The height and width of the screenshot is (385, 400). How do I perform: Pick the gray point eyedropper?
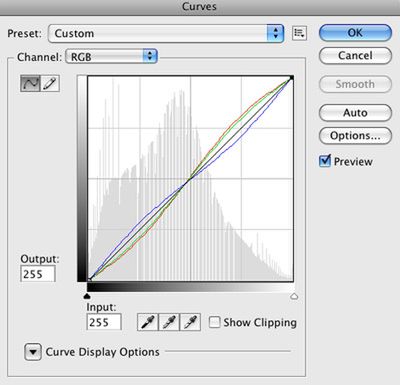point(169,322)
